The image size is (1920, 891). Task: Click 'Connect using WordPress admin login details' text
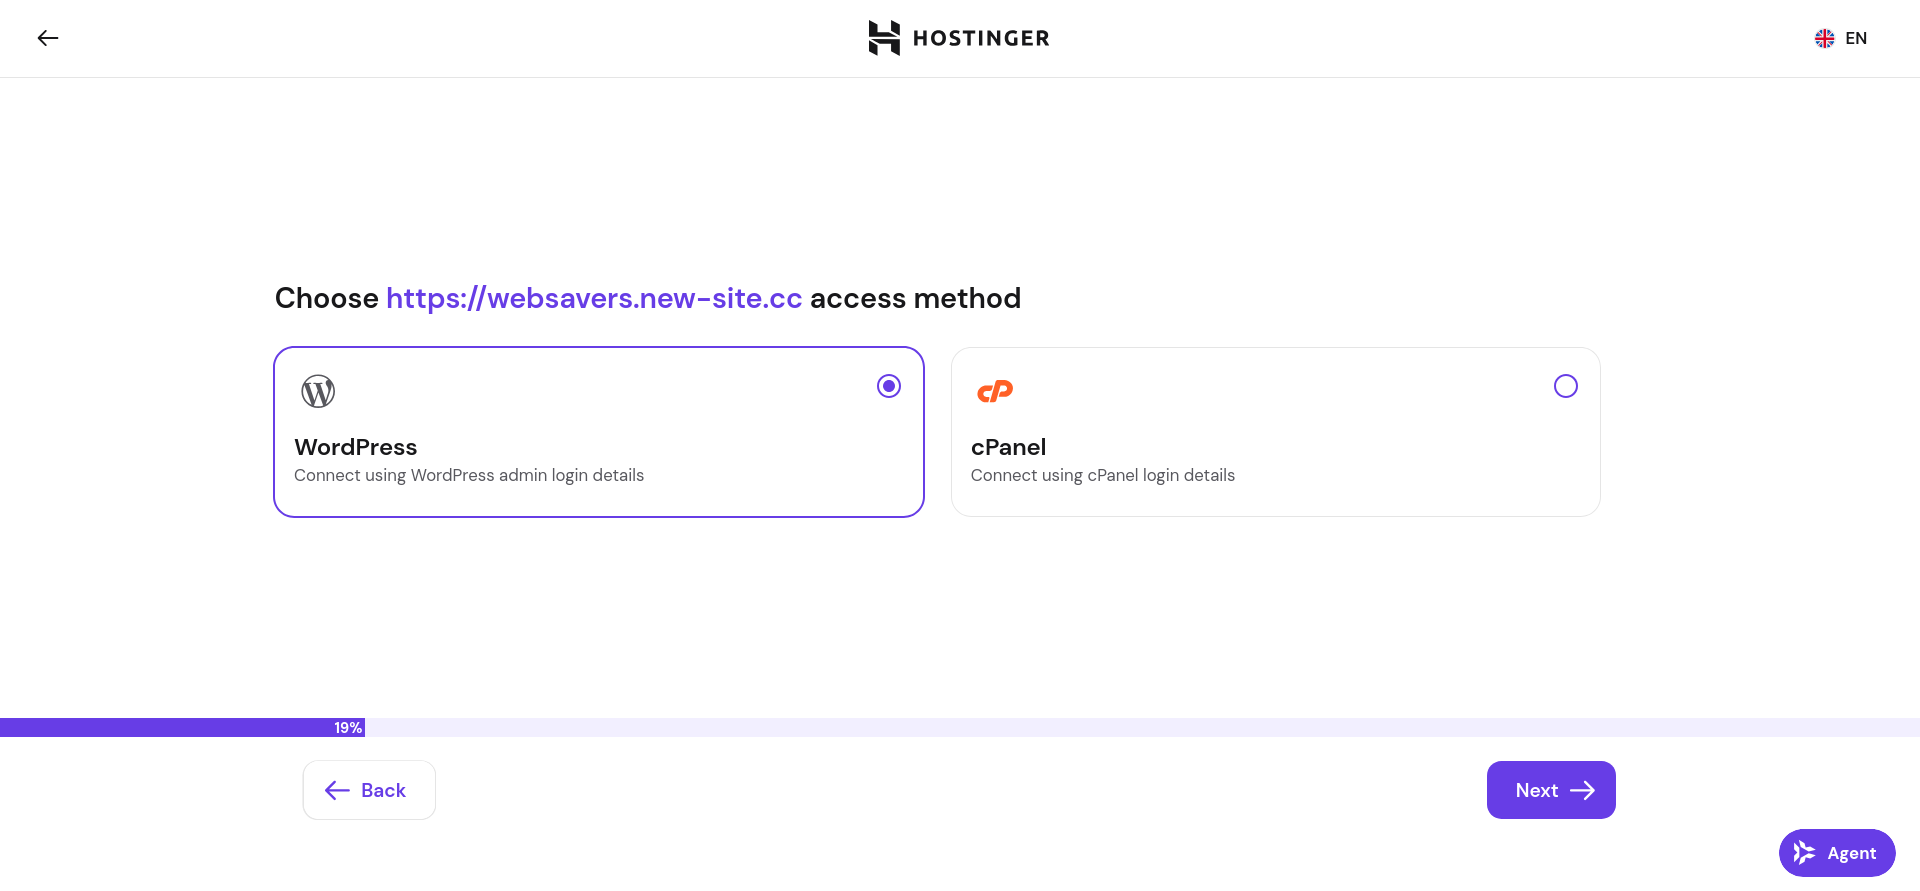point(469,475)
